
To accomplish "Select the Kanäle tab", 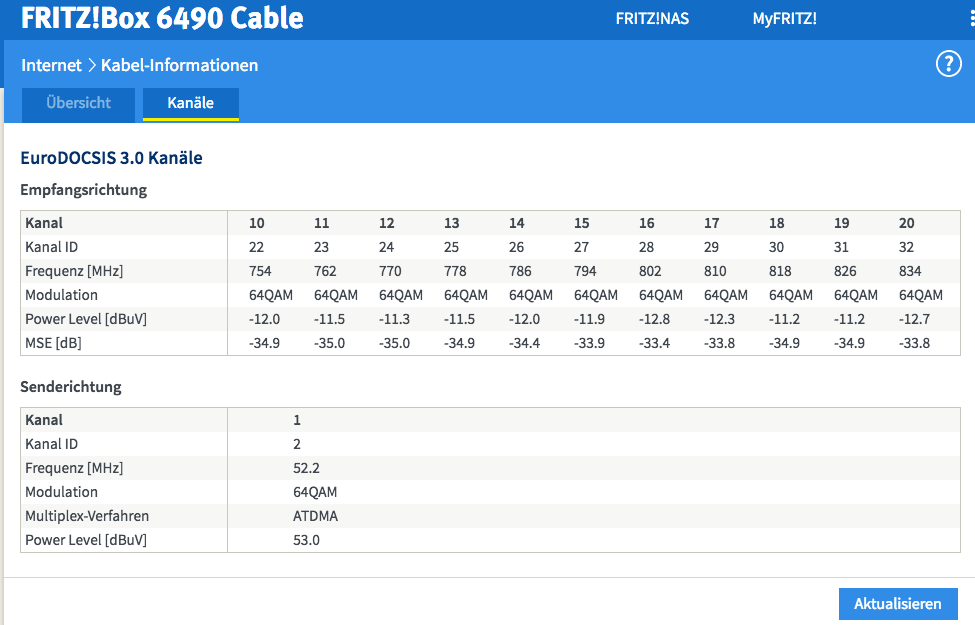I will point(190,103).
